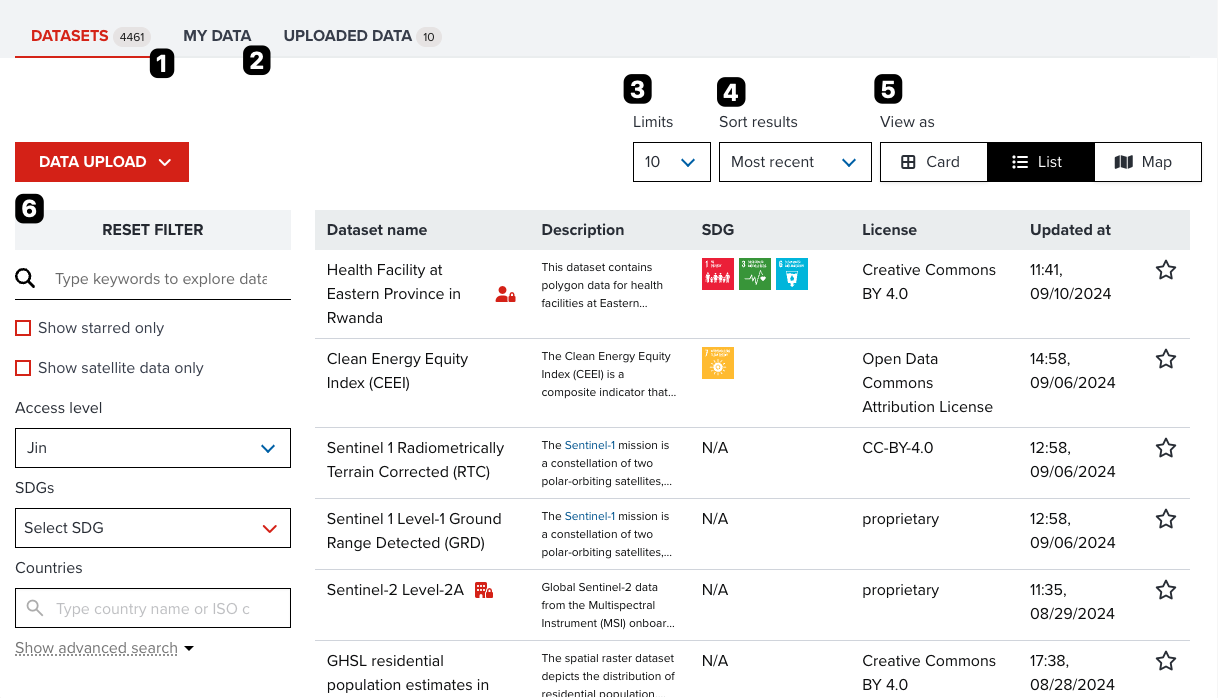Enable the Show starred only checkbox
The width and height of the screenshot is (1218, 698).
23,327
